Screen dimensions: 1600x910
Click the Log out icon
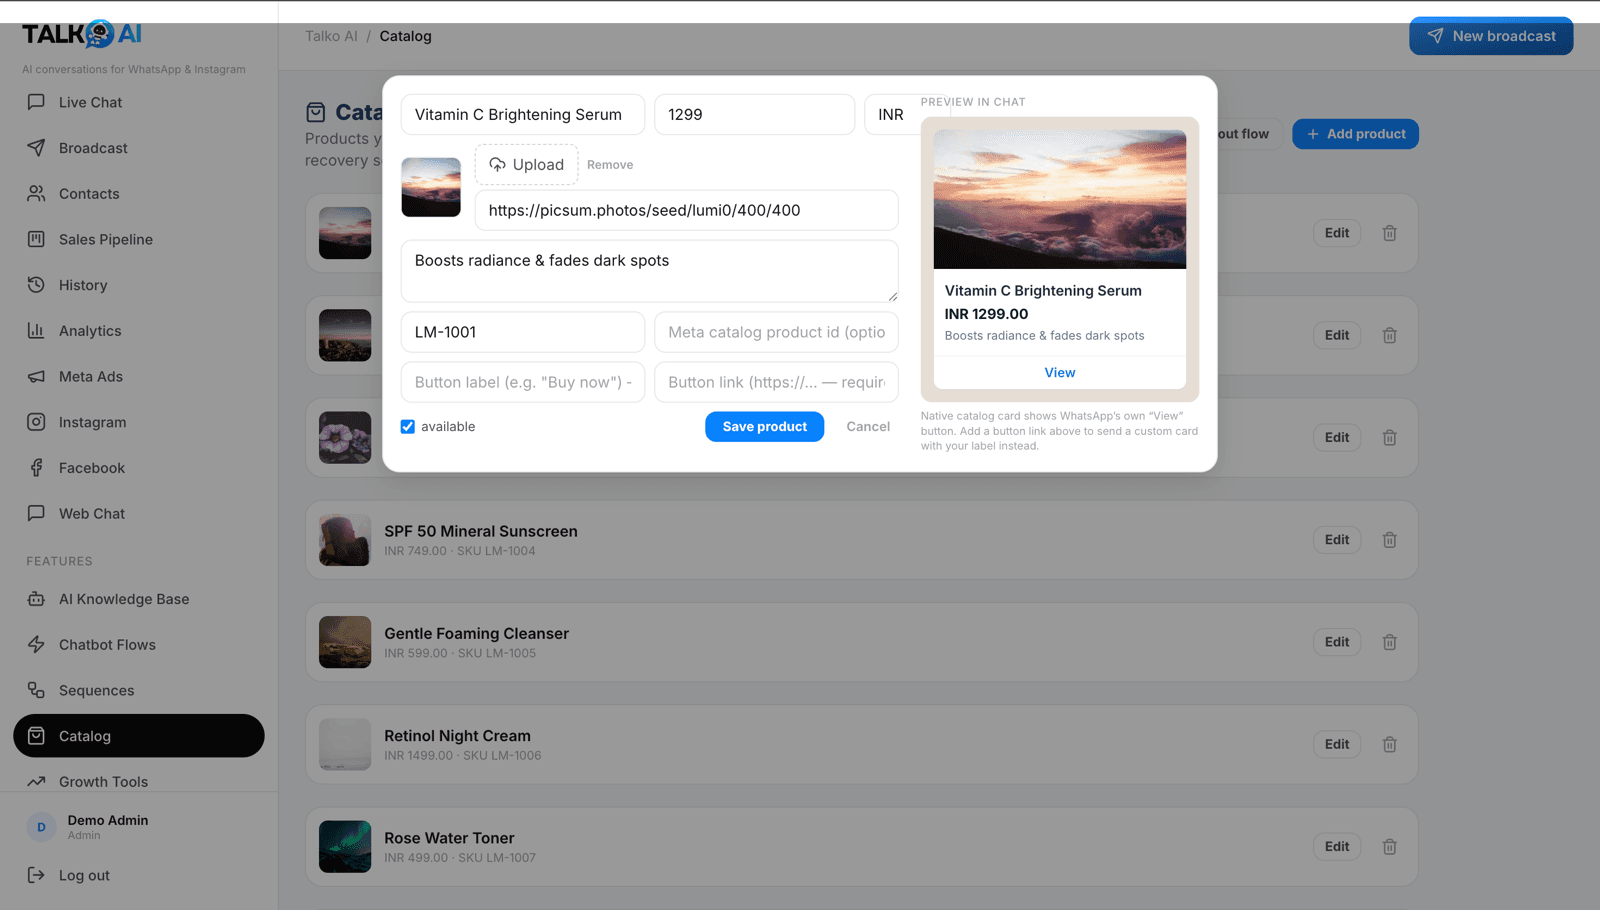tap(36, 875)
